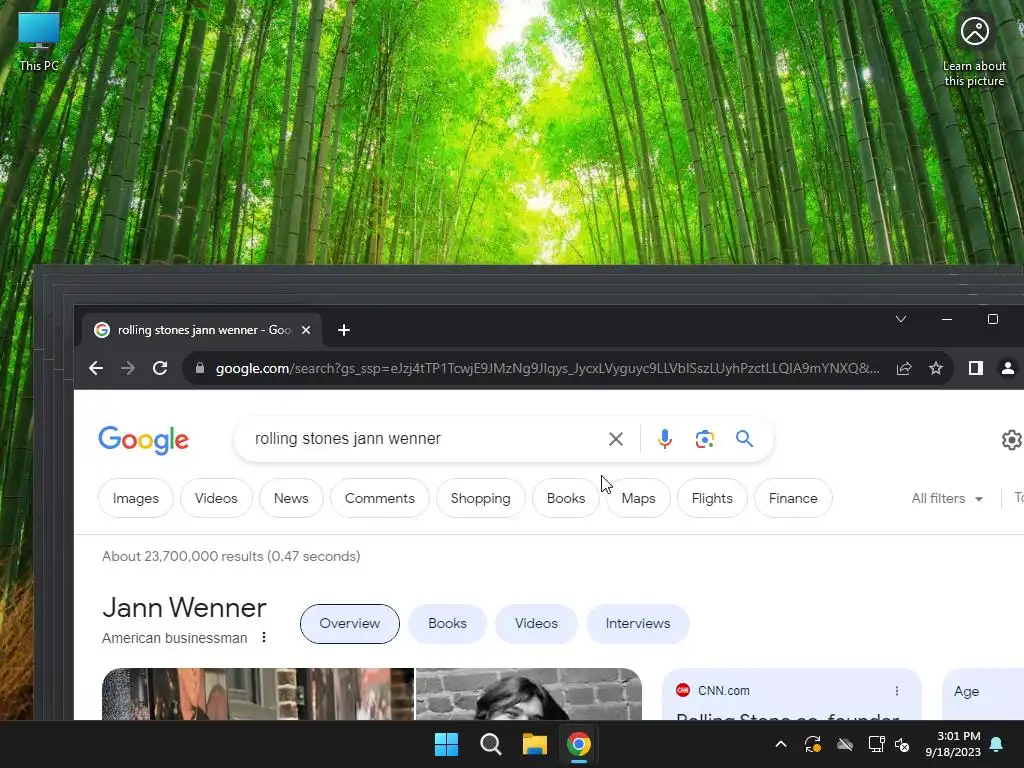1024x768 pixels.
Task: Expand the tab search chevron in Chrome
Action: click(901, 319)
